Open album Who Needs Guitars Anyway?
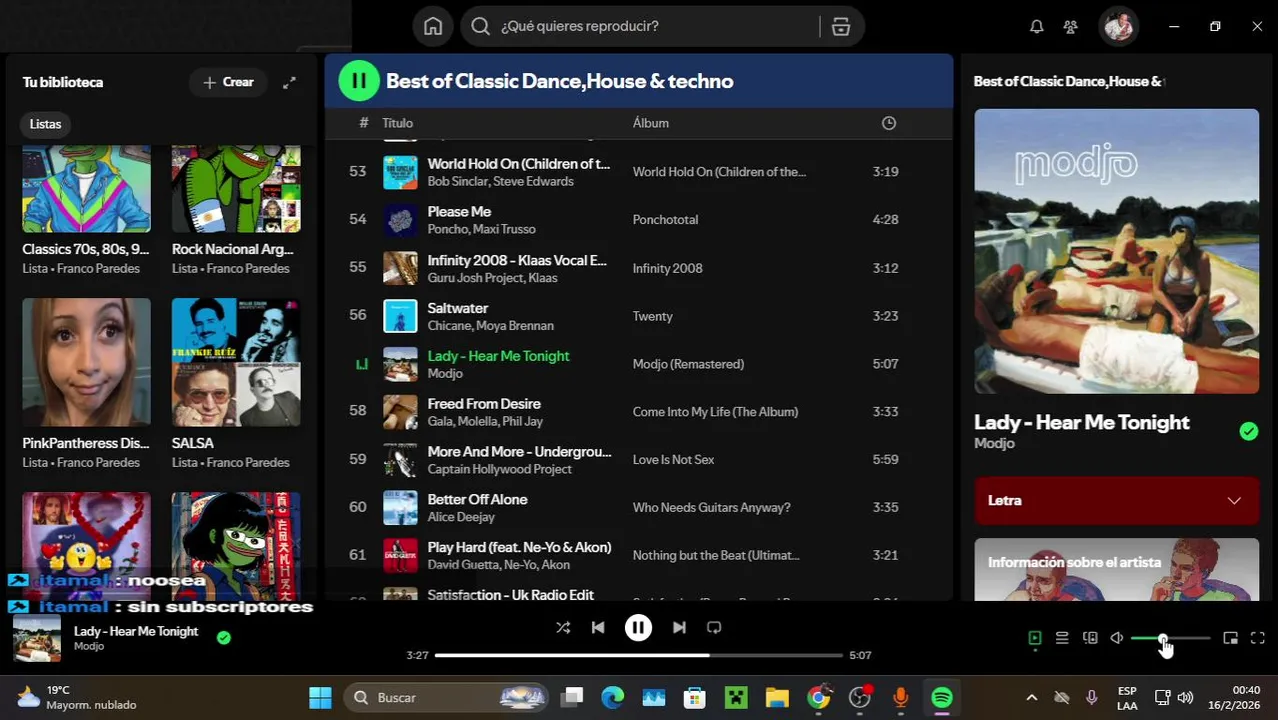This screenshot has height=720, width=1278. point(711,508)
